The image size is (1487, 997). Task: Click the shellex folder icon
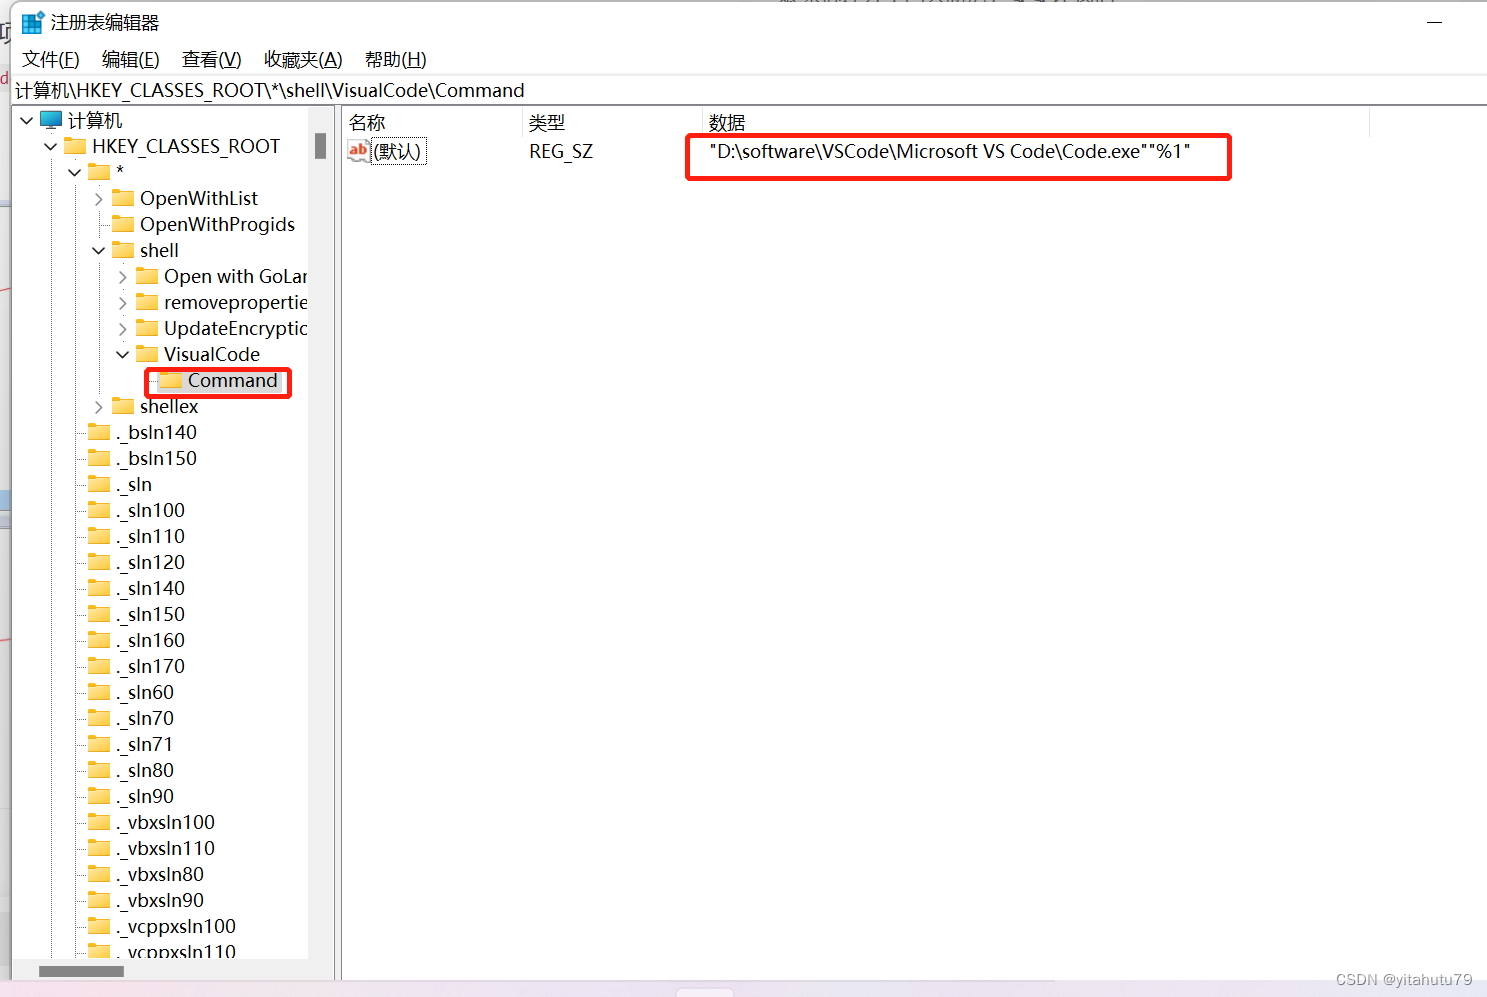point(123,406)
